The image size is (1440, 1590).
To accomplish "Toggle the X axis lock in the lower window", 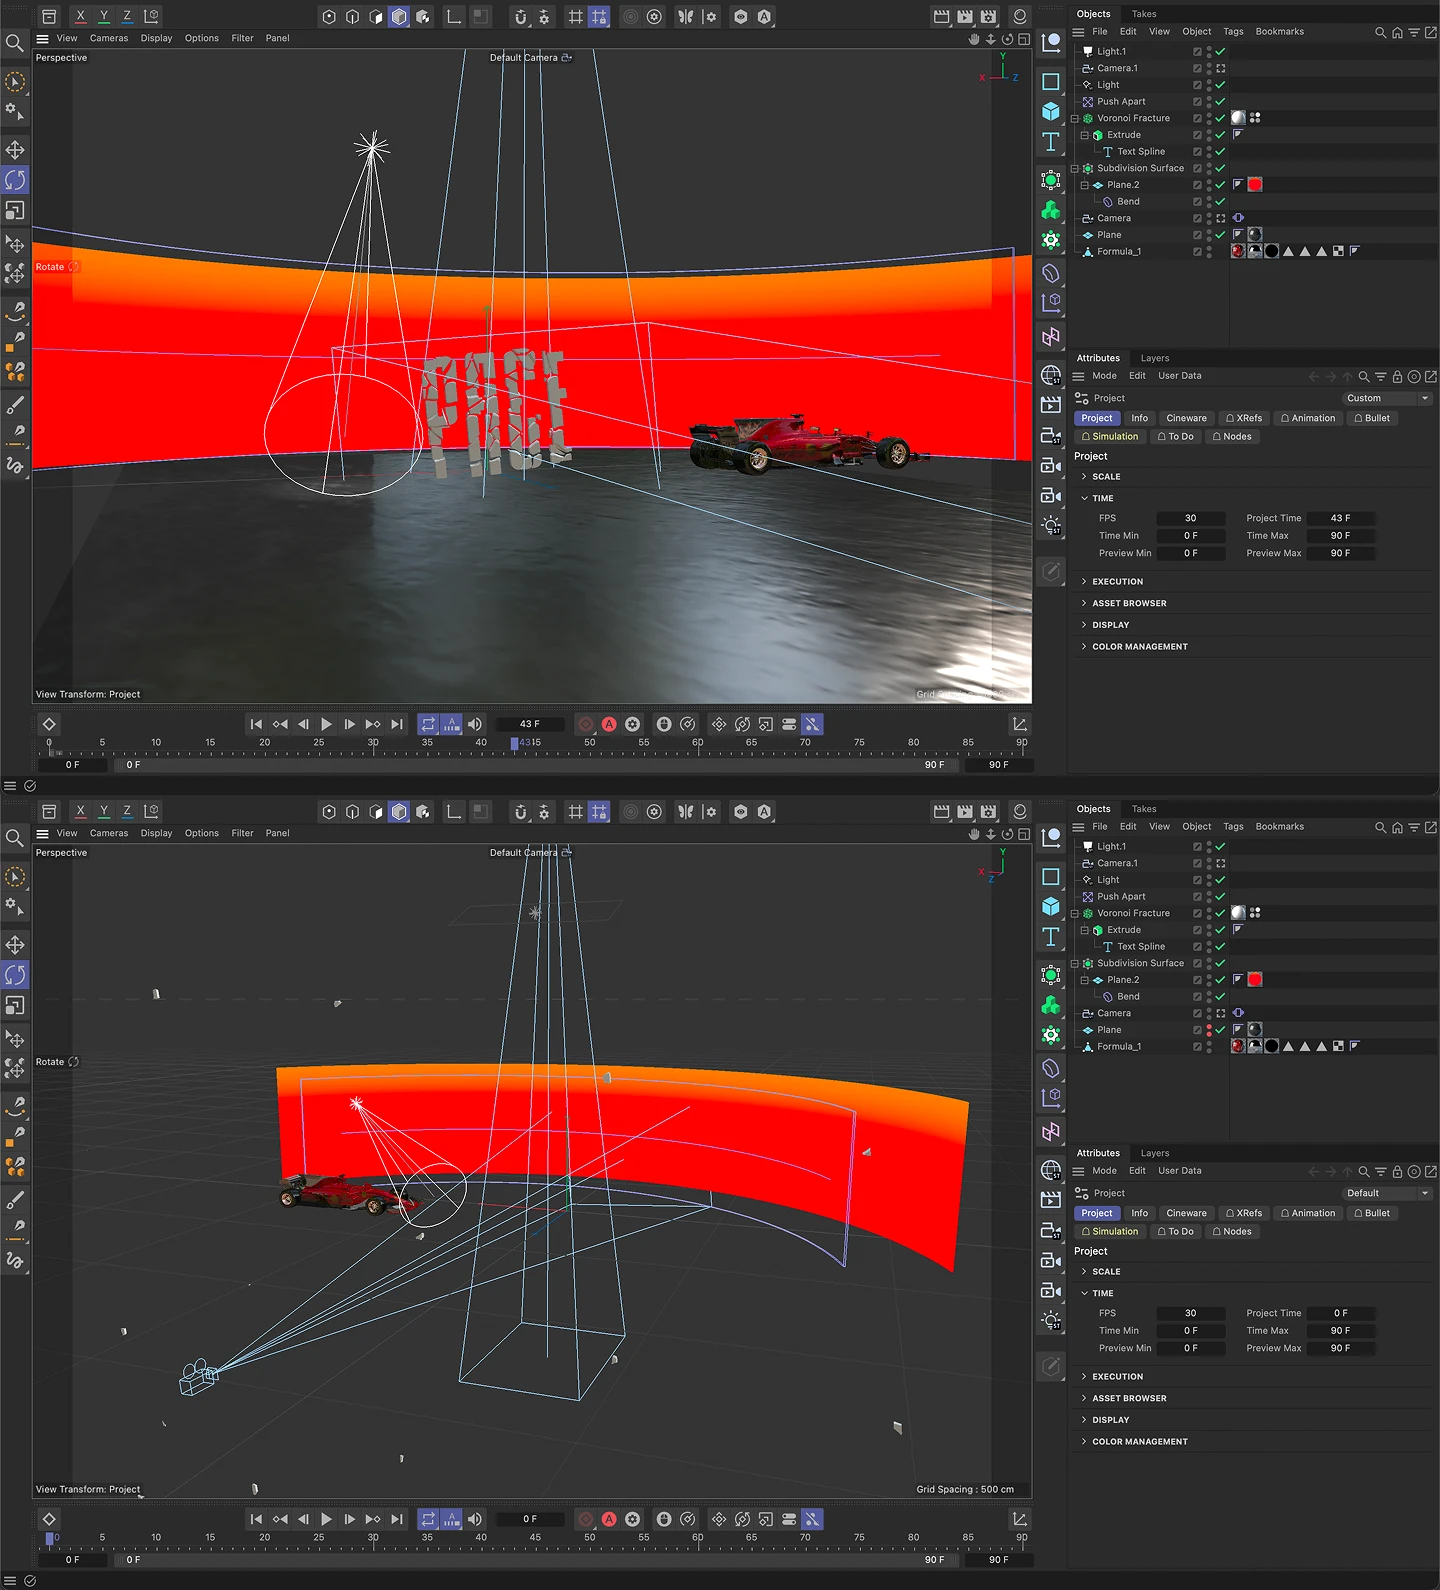I will (80, 811).
